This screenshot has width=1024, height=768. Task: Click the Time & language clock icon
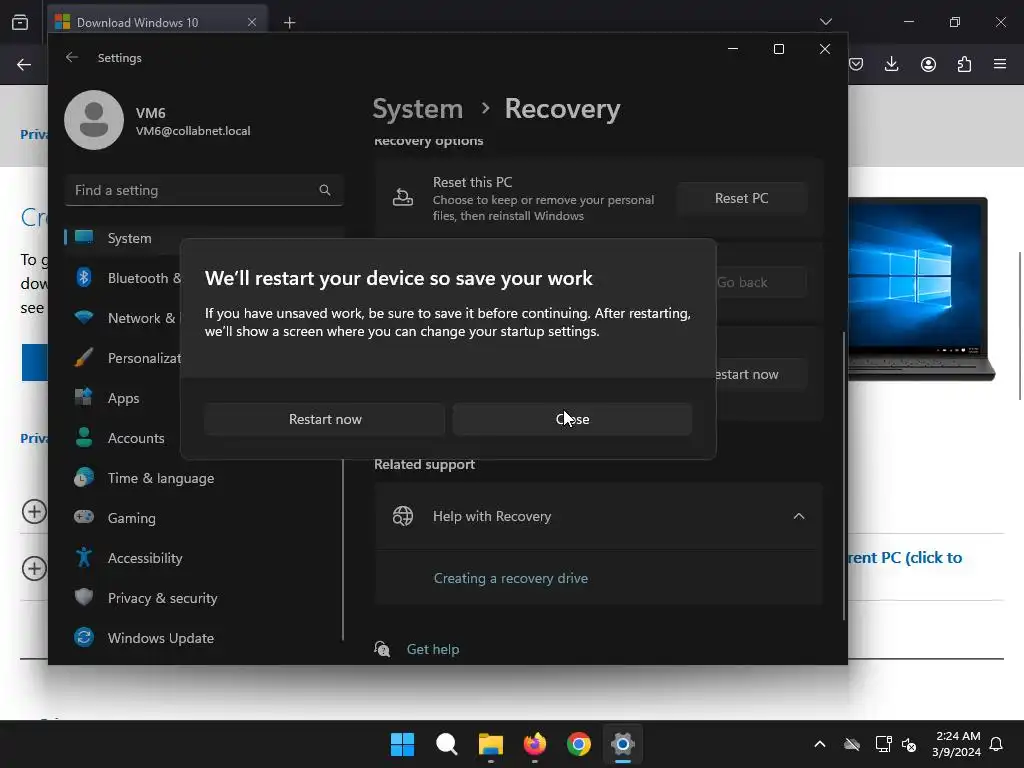coord(84,477)
